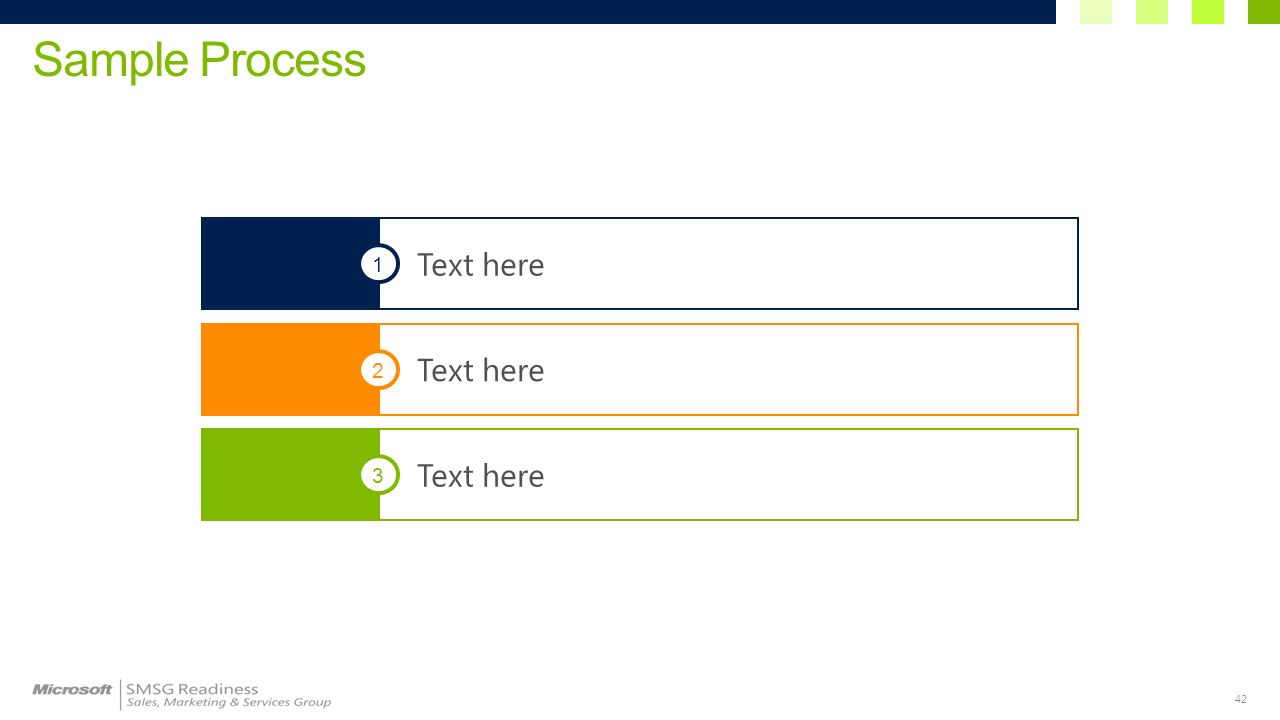Select the slide number 42
Screen dimensions: 1280x720
click(x=1241, y=699)
